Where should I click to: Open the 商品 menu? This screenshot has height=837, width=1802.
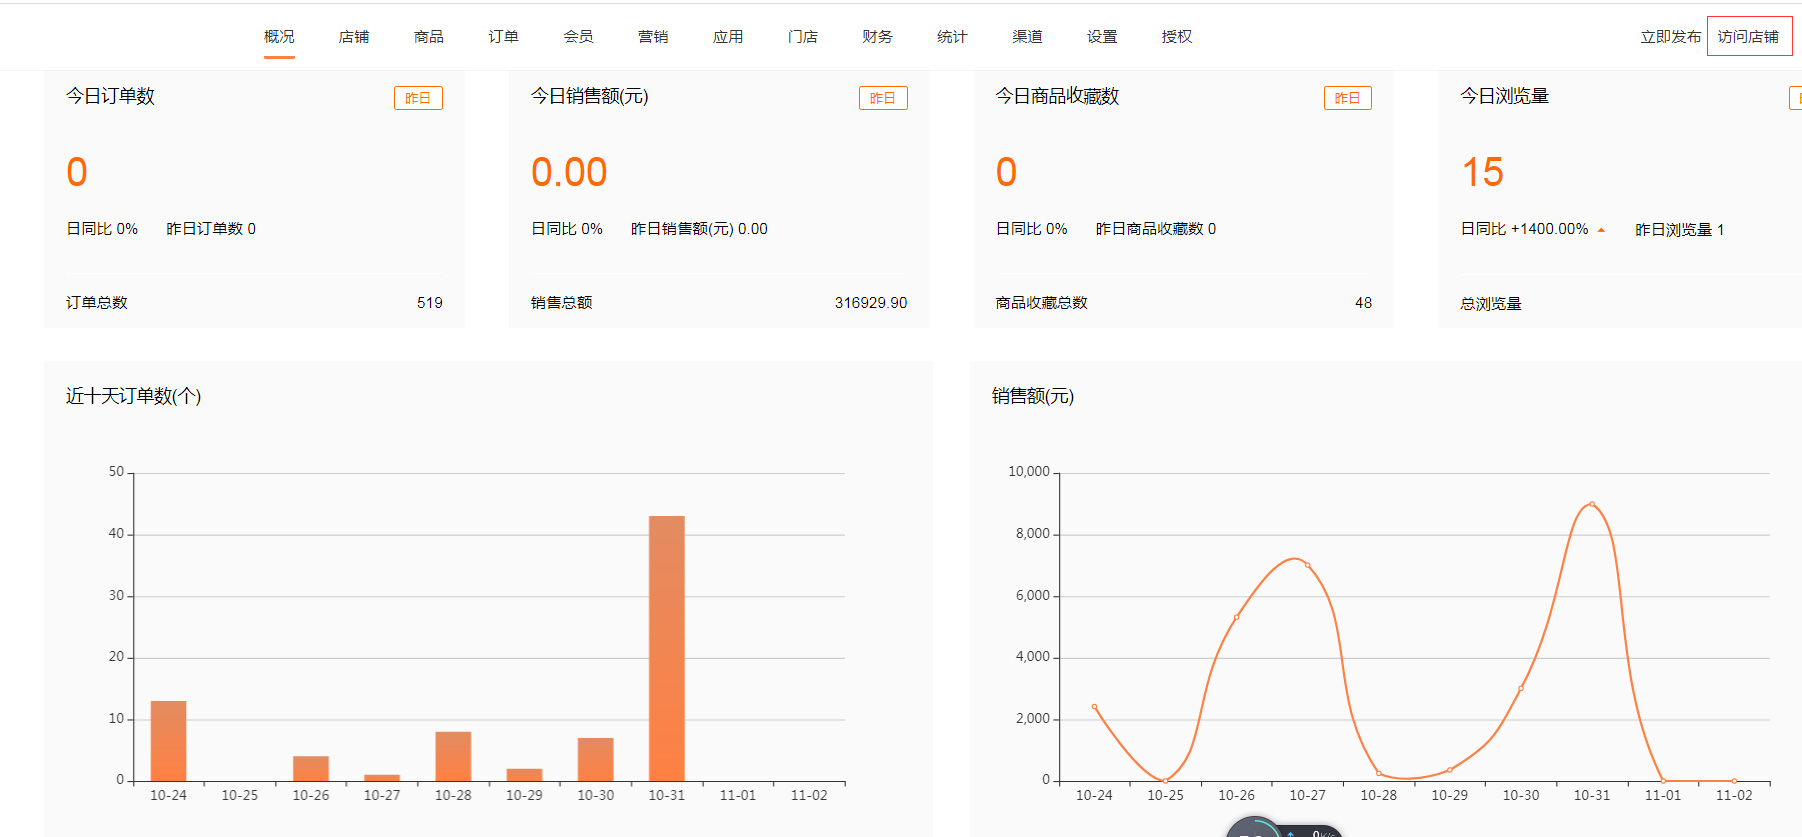(x=429, y=37)
